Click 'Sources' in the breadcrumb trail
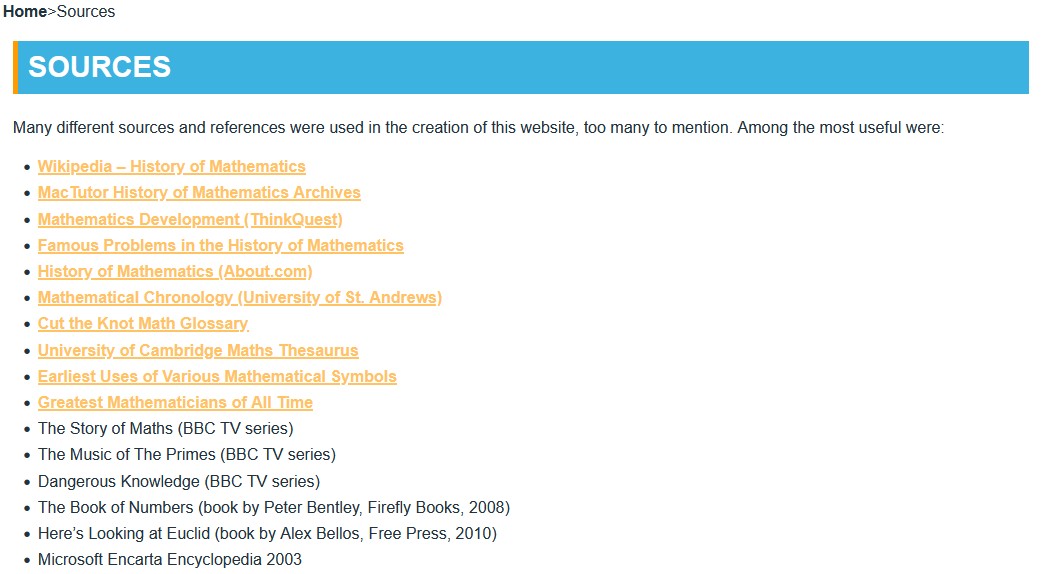The width and height of the screenshot is (1045, 574). coord(86,11)
